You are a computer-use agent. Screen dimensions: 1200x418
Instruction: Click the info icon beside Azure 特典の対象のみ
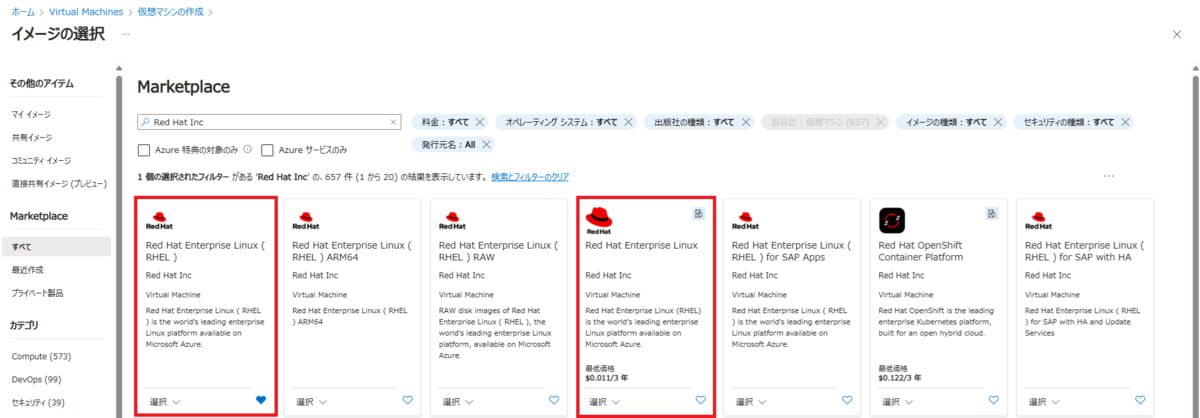coord(247,149)
